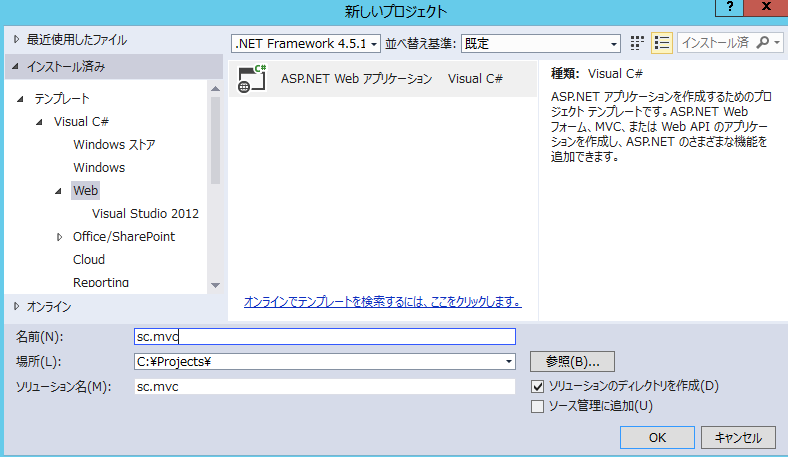
Task: Select the Web template category
Action: [x=85, y=191]
